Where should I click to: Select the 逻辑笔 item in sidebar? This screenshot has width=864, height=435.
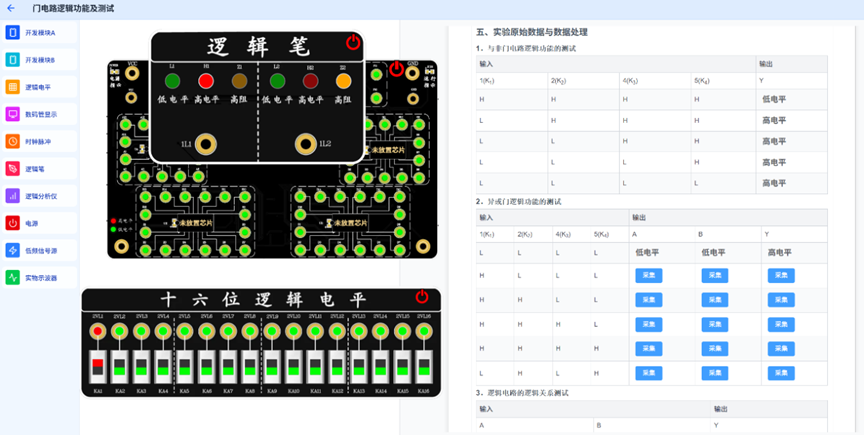coord(38,169)
